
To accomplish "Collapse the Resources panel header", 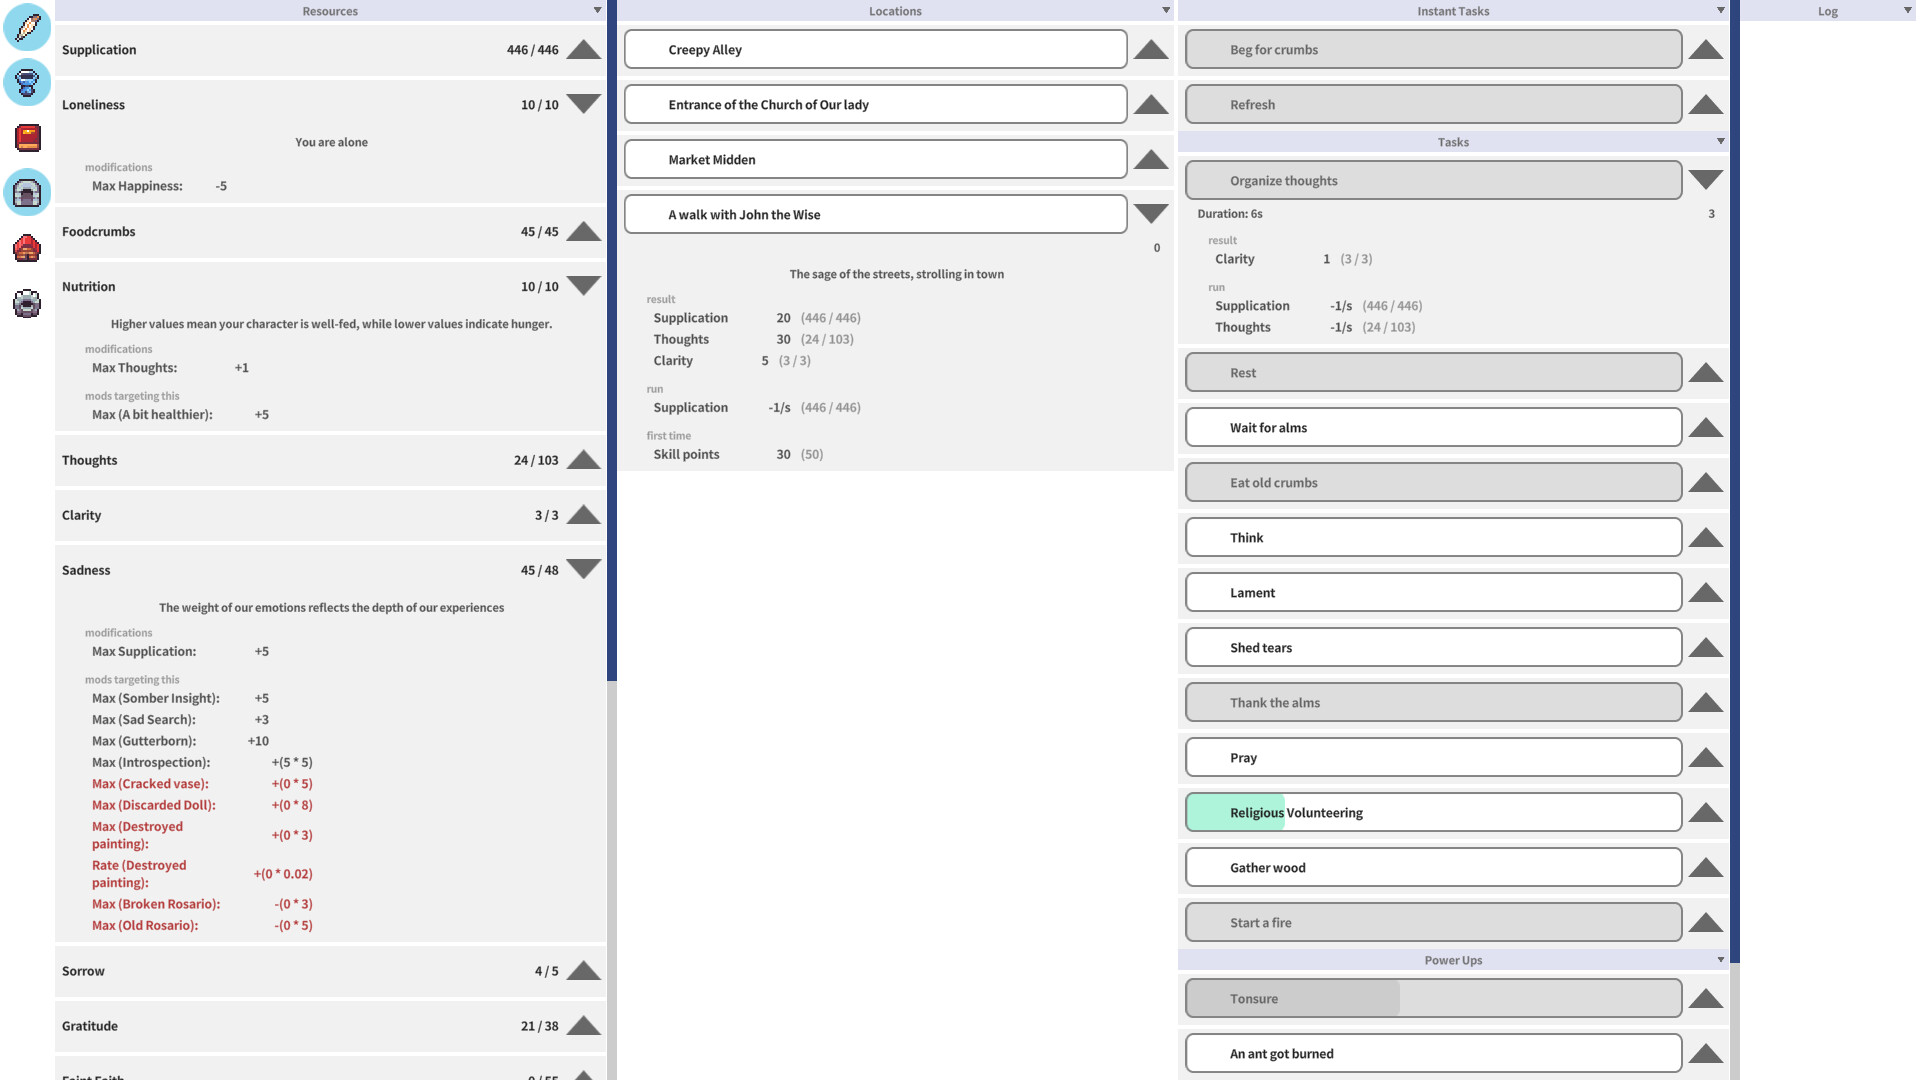I will (x=597, y=11).
